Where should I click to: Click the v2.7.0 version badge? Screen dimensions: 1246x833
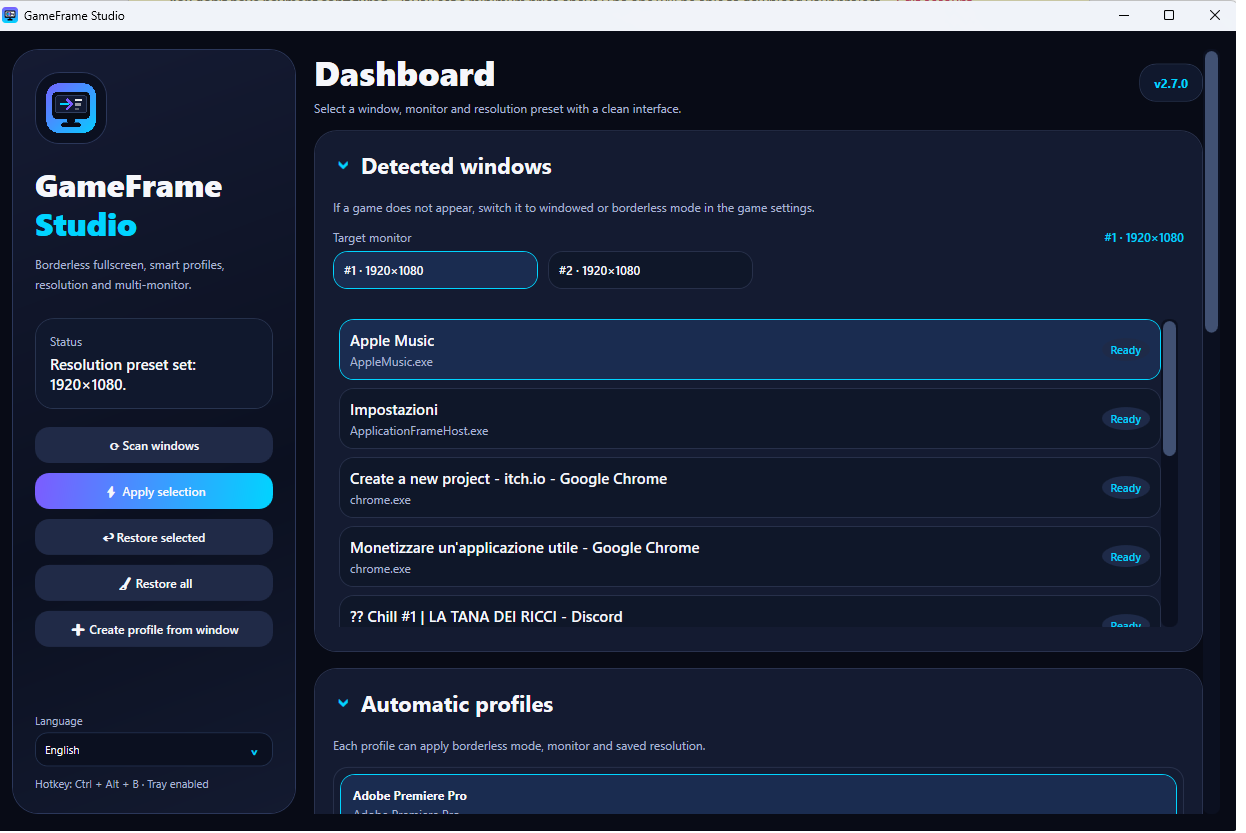1171,84
